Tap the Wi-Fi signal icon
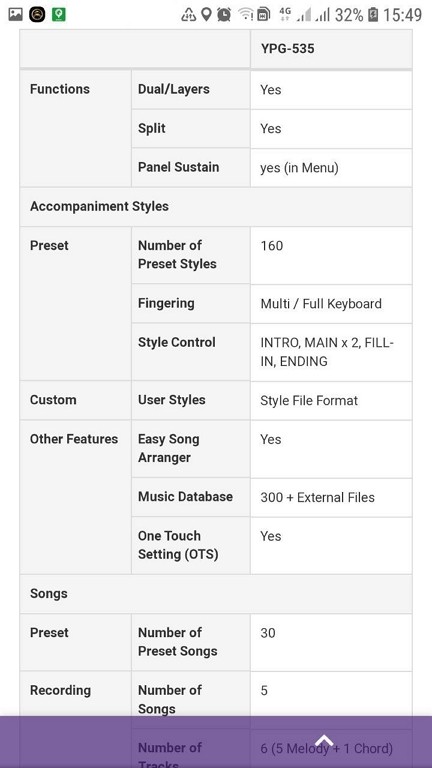Image resolution: width=432 pixels, height=768 pixels. tap(245, 15)
